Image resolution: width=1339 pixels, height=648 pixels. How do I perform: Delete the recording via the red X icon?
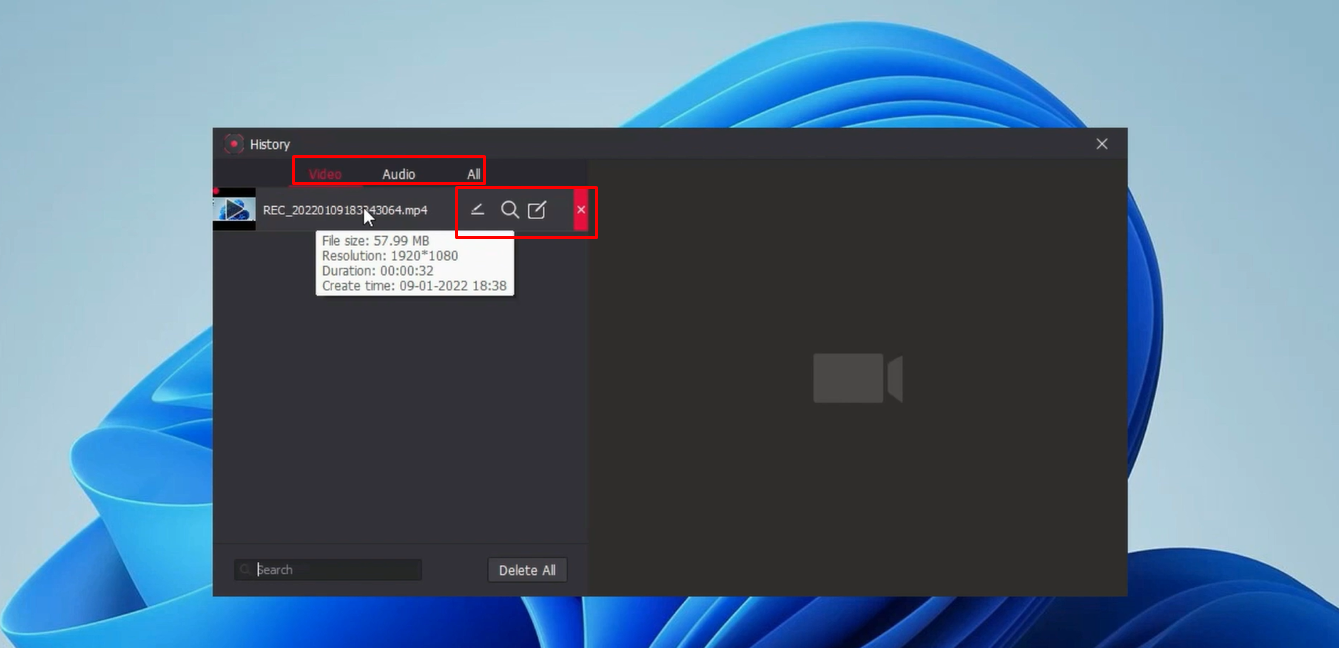pos(581,210)
